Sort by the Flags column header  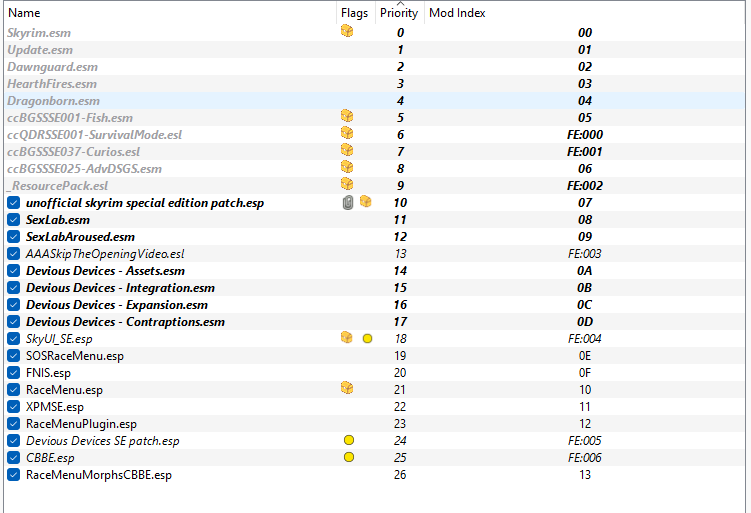[x=354, y=13]
